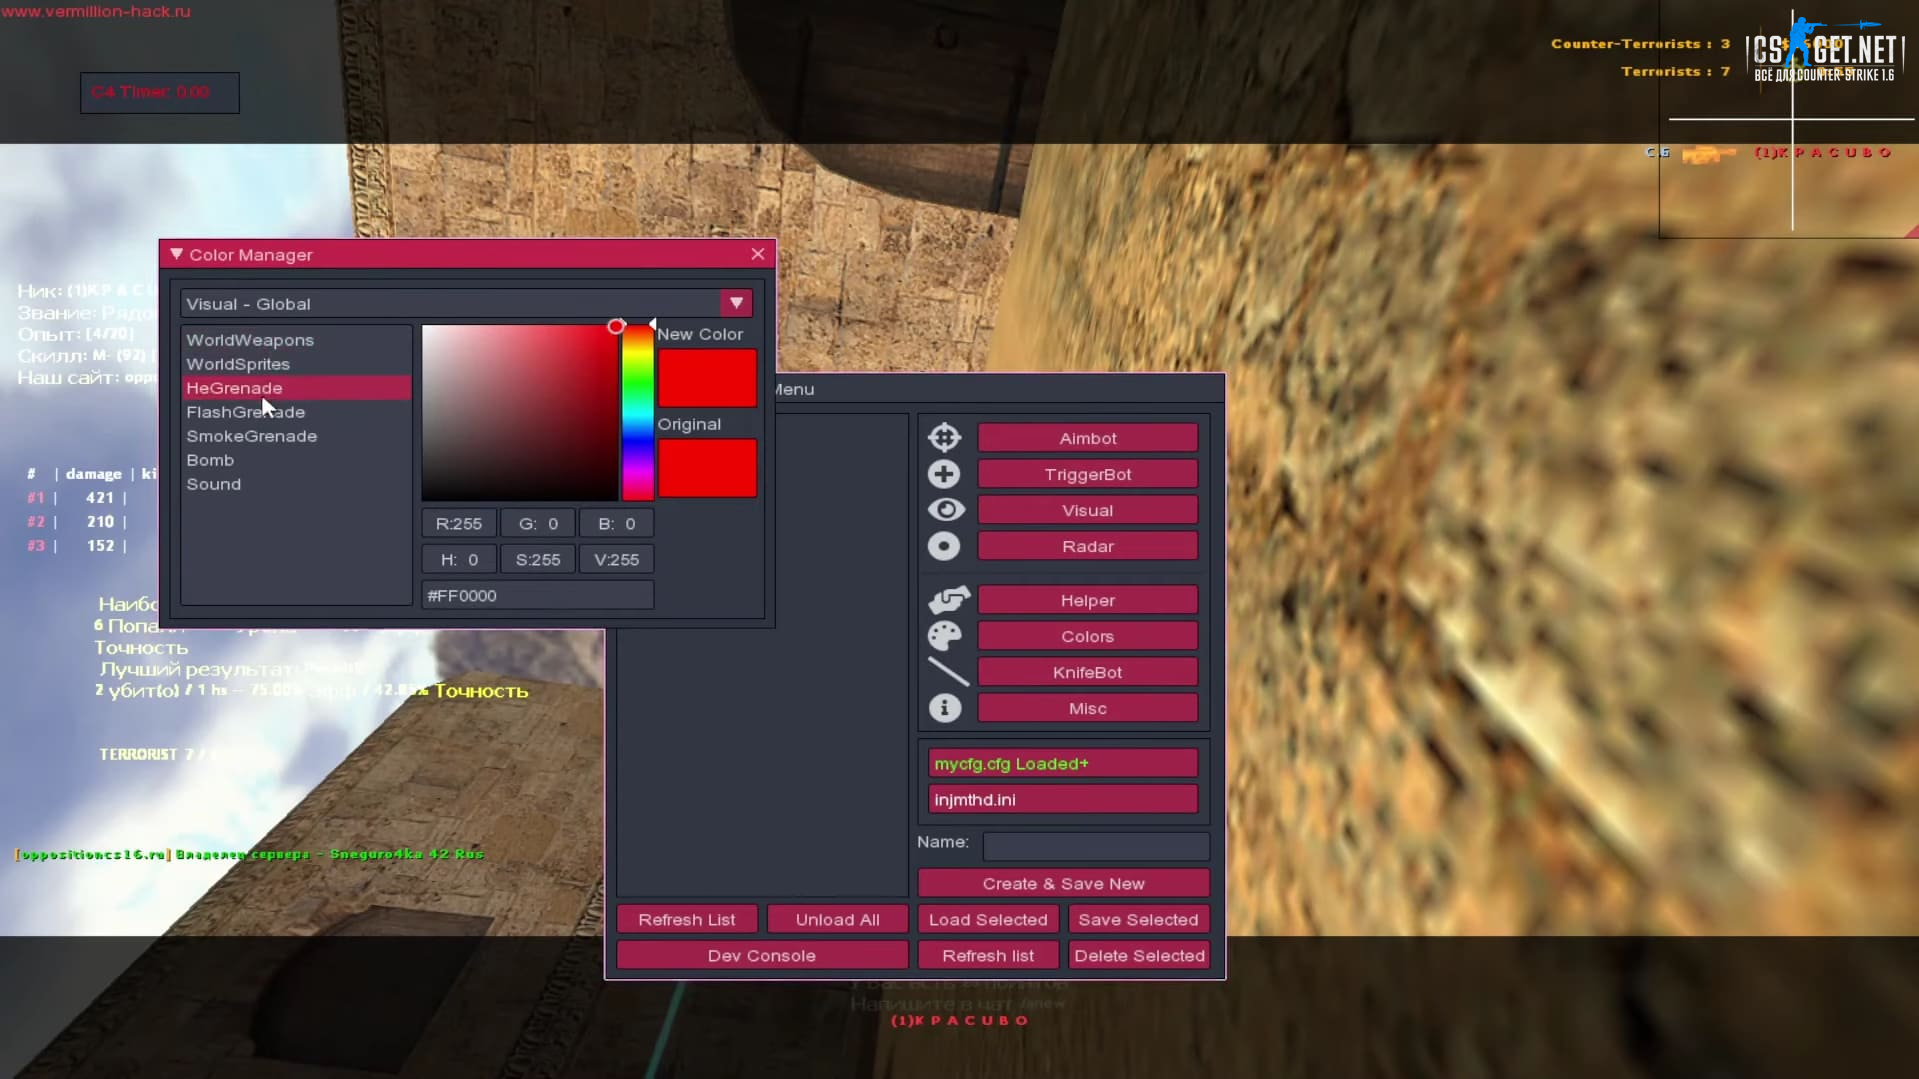Click inside the saturation-value color square
Image resolution: width=1919 pixels, height=1079 pixels.
point(520,413)
